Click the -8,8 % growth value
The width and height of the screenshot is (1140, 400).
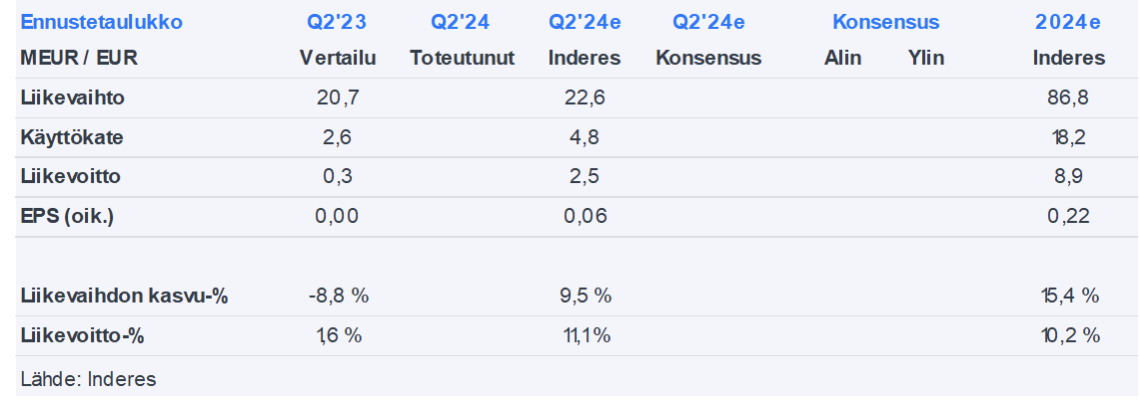pos(338,296)
